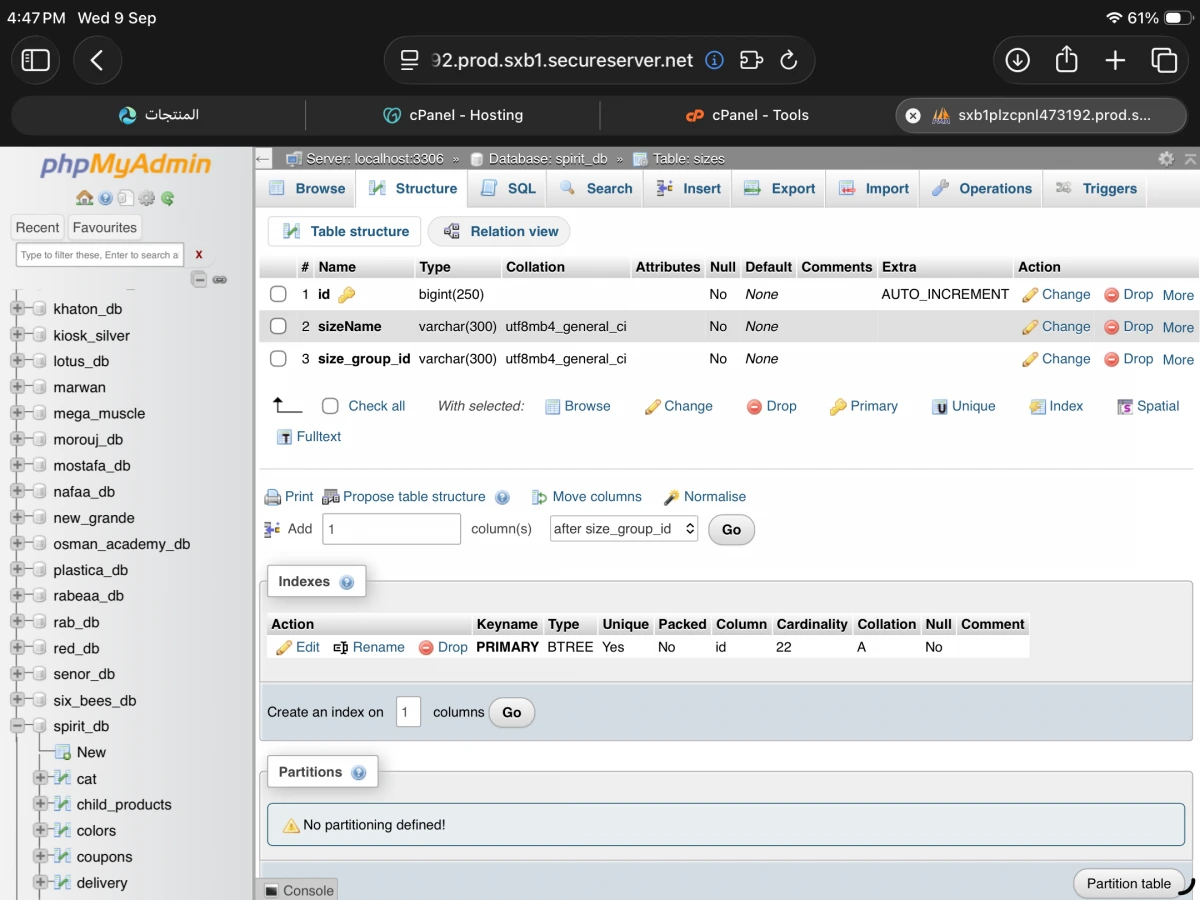Expand the khaton_db database node
This screenshot has height=900, width=1200.
(17, 309)
